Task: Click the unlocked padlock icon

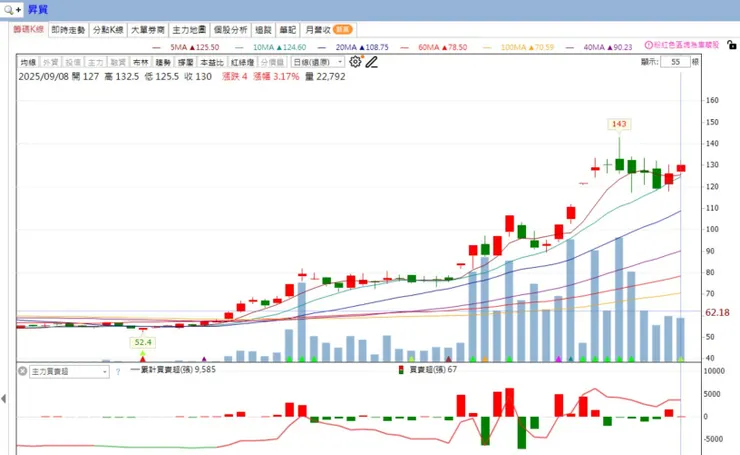Action: (732, 45)
